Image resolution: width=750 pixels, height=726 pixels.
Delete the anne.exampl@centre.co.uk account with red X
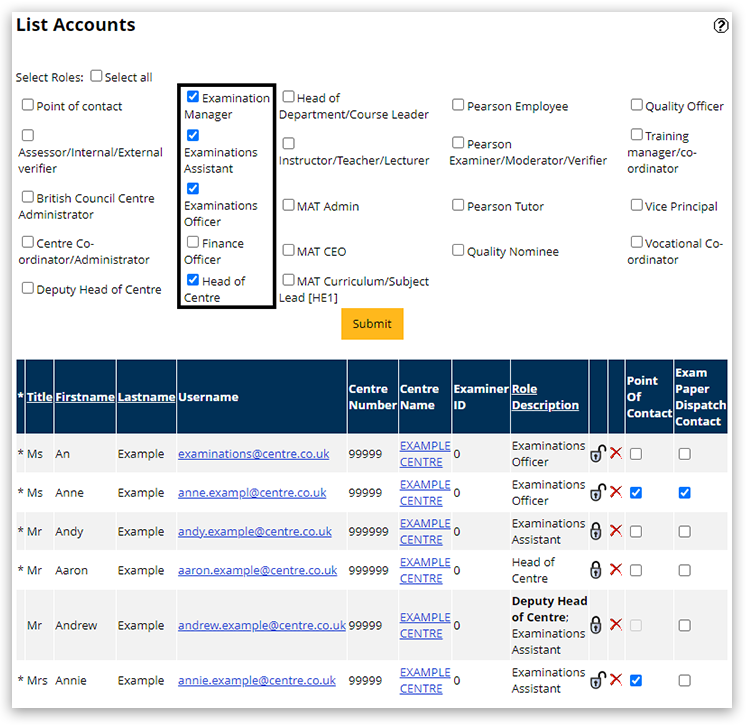[x=616, y=493]
